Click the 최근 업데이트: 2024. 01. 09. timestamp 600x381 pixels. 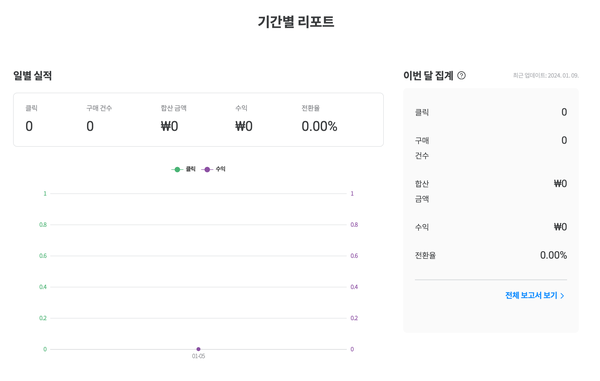[x=546, y=75]
